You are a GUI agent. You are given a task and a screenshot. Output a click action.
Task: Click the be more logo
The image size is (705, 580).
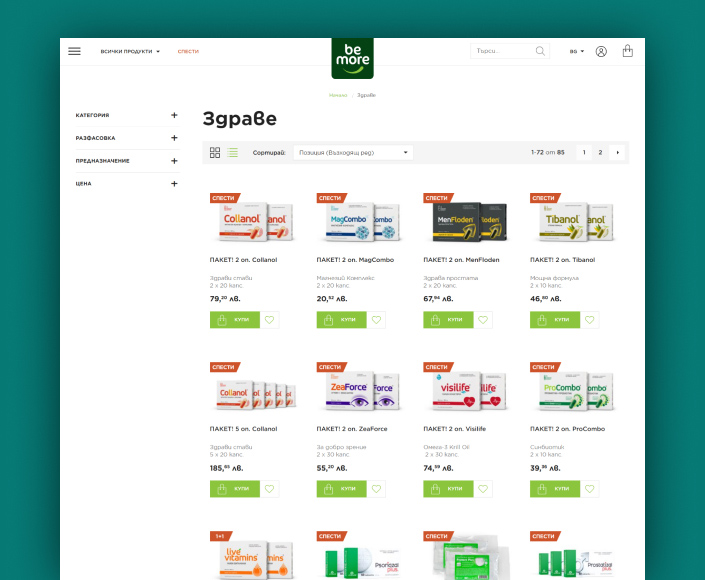point(352,58)
